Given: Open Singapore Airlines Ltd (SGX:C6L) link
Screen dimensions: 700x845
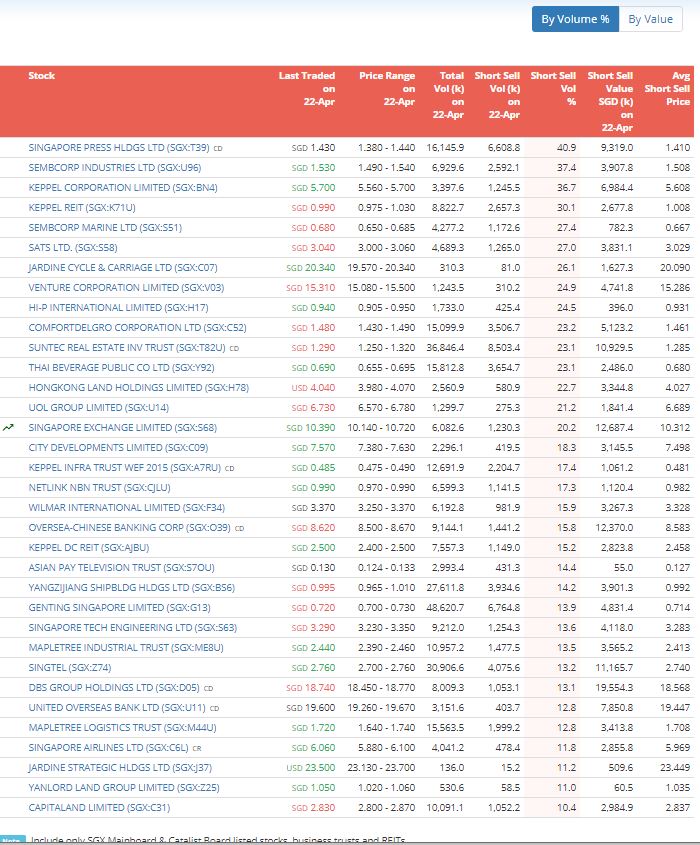Looking at the screenshot, I should (x=108, y=747).
